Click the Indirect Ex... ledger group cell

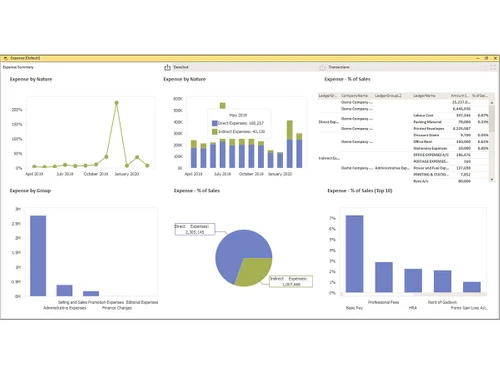tap(329, 158)
